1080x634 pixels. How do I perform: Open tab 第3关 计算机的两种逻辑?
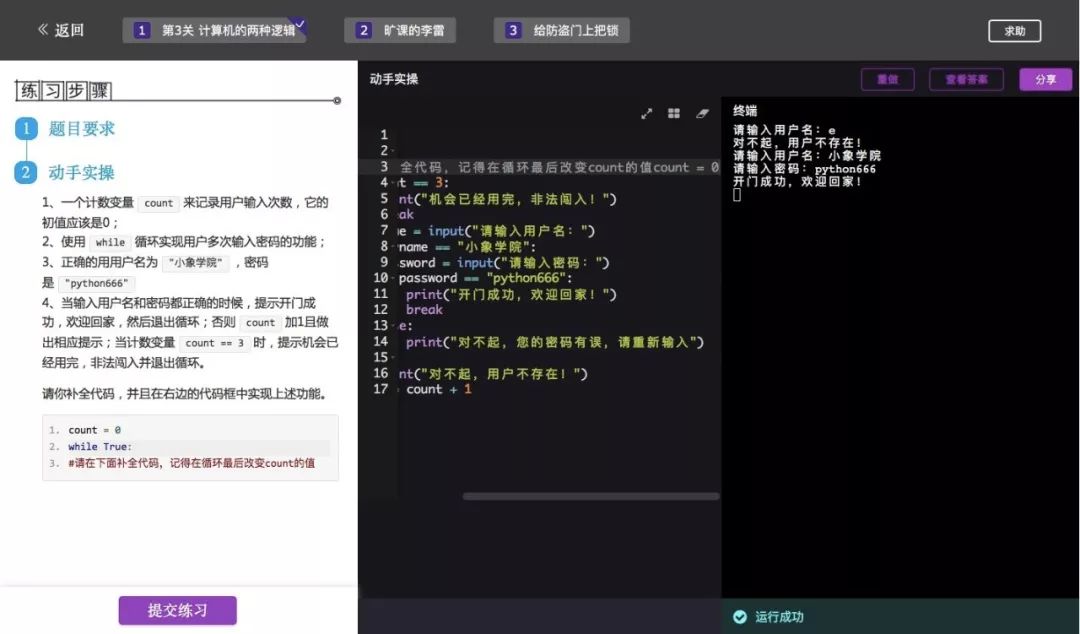pyautogui.click(x=214, y=30)
